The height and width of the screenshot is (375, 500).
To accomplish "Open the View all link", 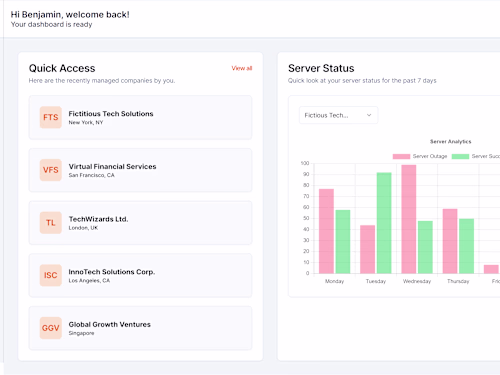I will (x=242, y=68).
